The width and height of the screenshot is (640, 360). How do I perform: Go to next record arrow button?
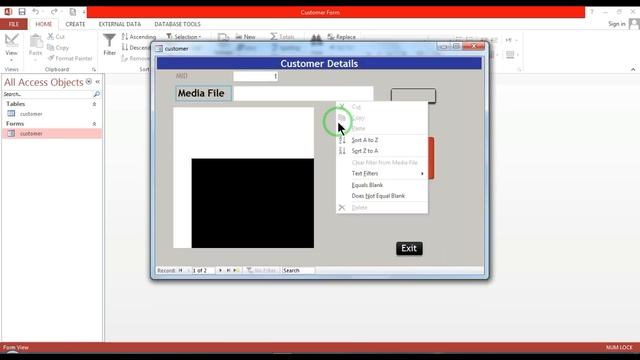[220, 270]
